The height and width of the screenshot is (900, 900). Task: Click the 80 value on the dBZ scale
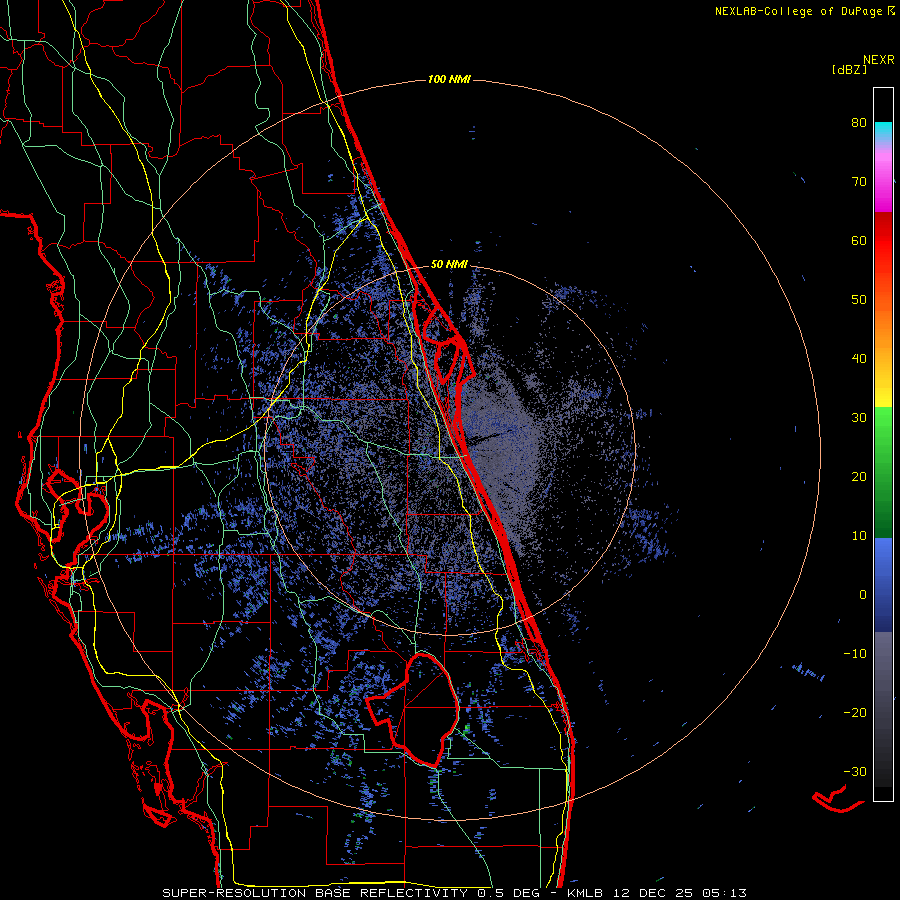[x=859, y=123]
